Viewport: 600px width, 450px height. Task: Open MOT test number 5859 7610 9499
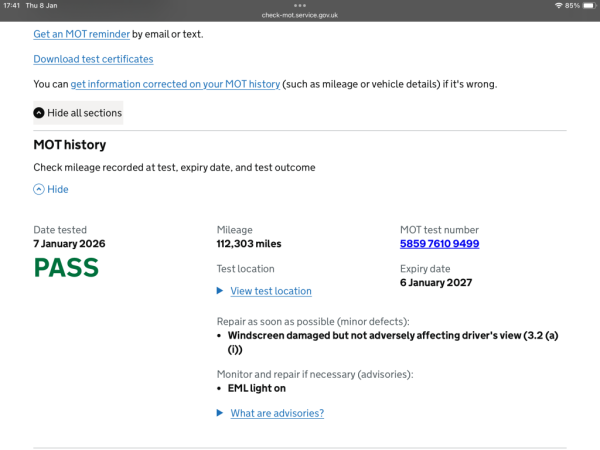(439, 244)
